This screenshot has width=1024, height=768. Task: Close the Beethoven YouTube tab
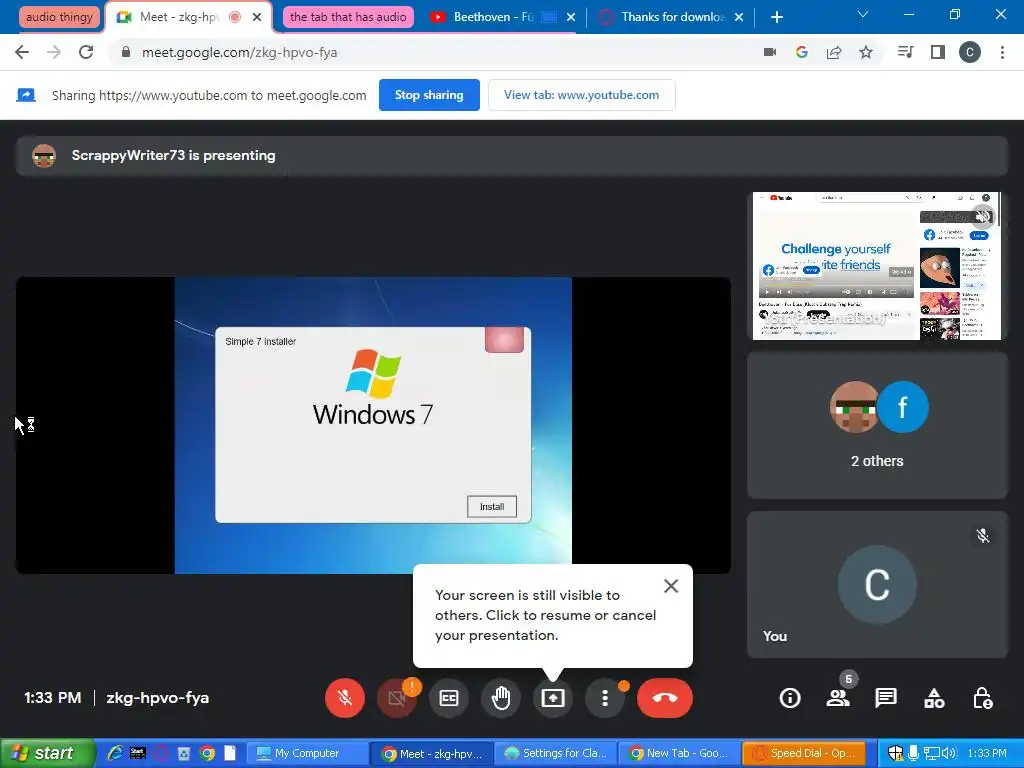571,17
